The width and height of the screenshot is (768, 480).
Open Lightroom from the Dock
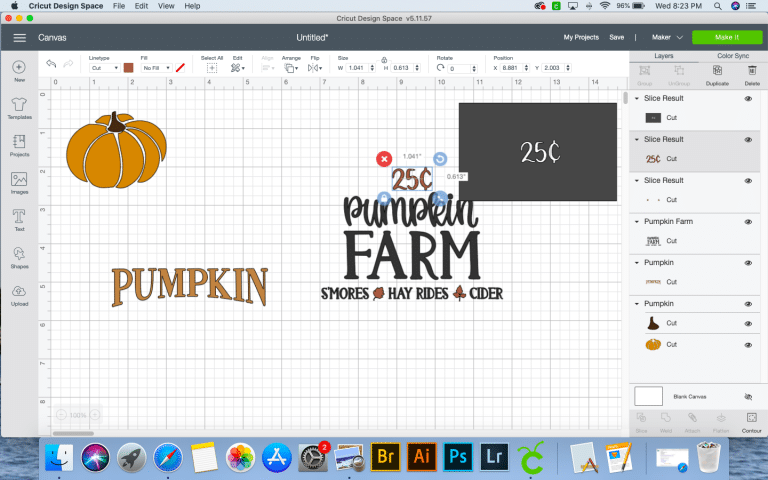494,456
